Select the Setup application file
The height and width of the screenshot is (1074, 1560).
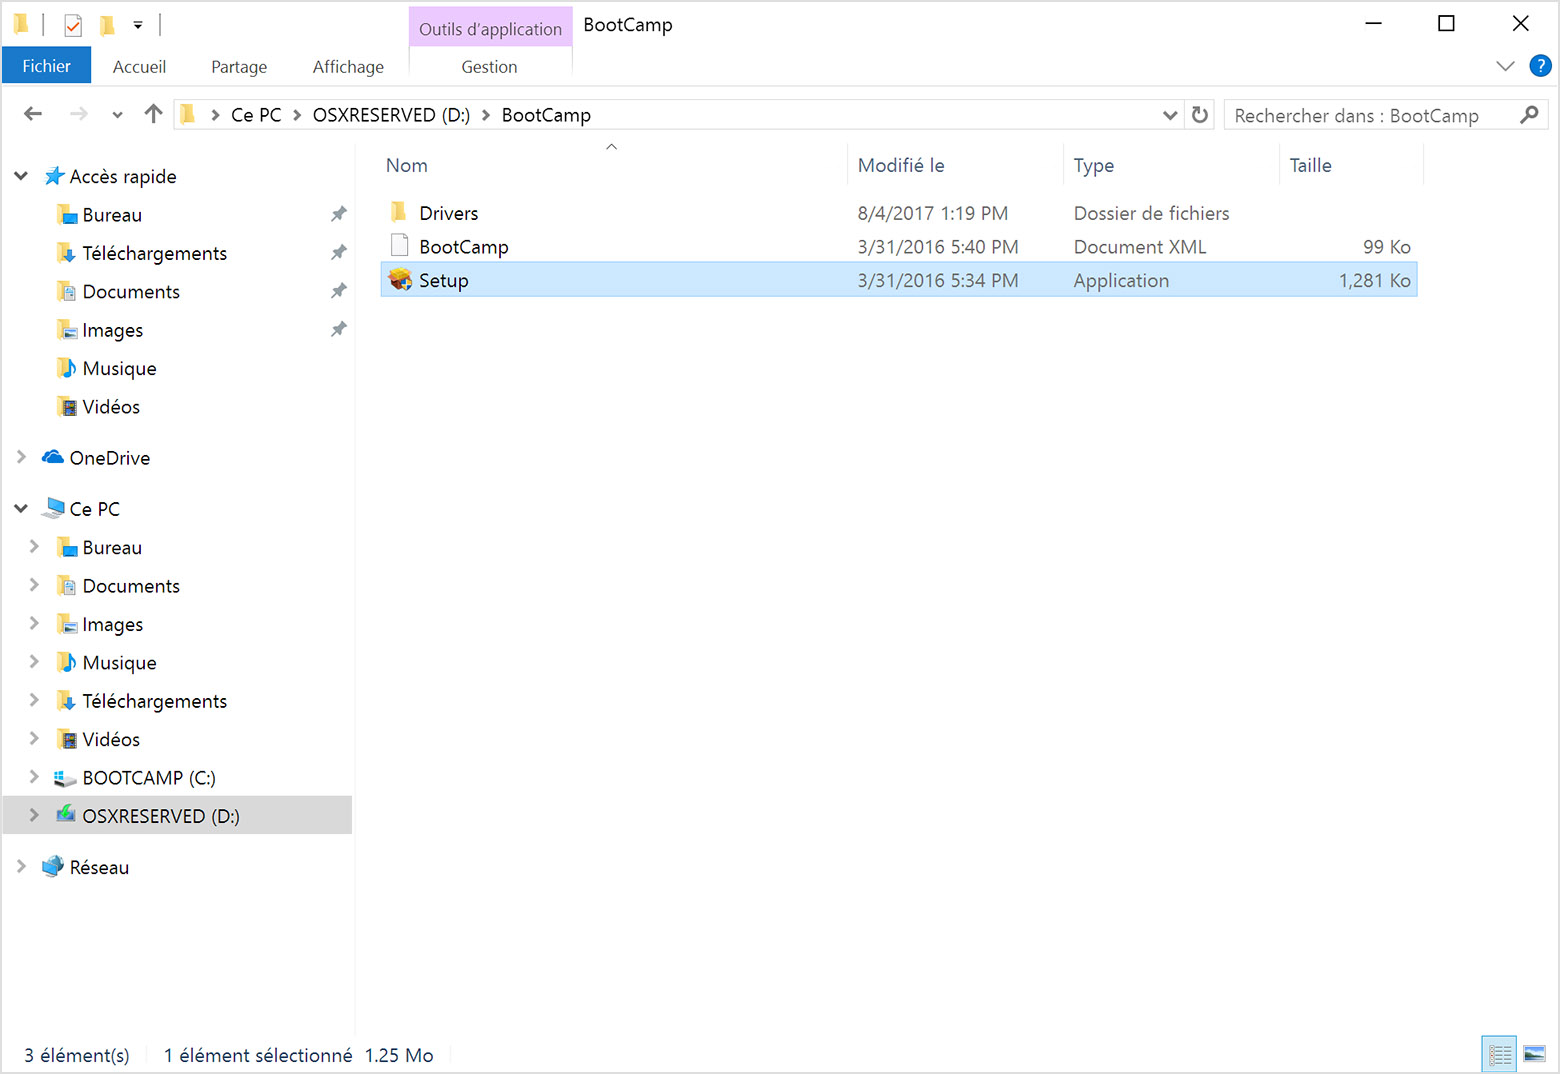point(443,281)
